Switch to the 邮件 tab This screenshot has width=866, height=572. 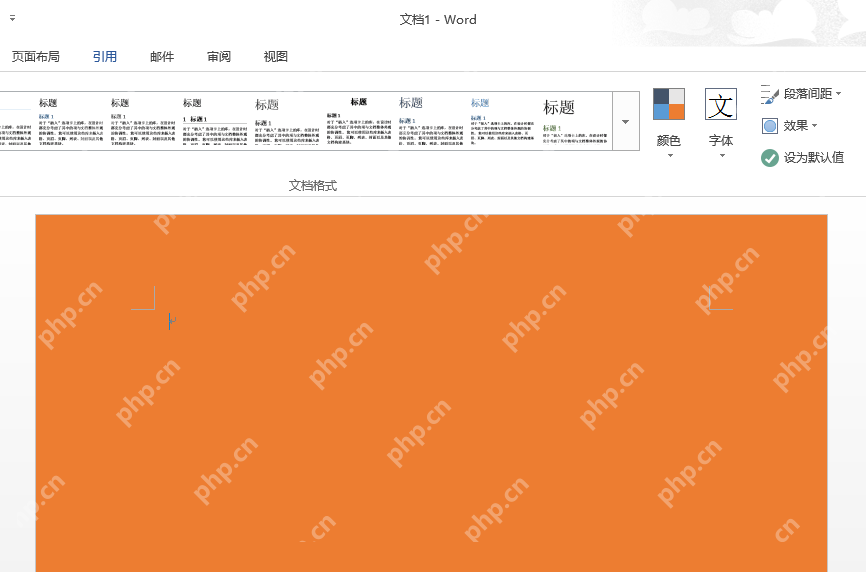[162, 56]
